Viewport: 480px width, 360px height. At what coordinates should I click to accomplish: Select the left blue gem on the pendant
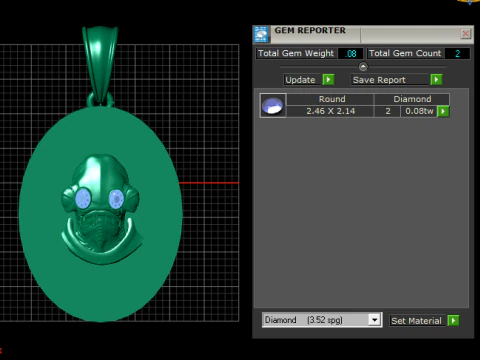click(x=83, y=199)
